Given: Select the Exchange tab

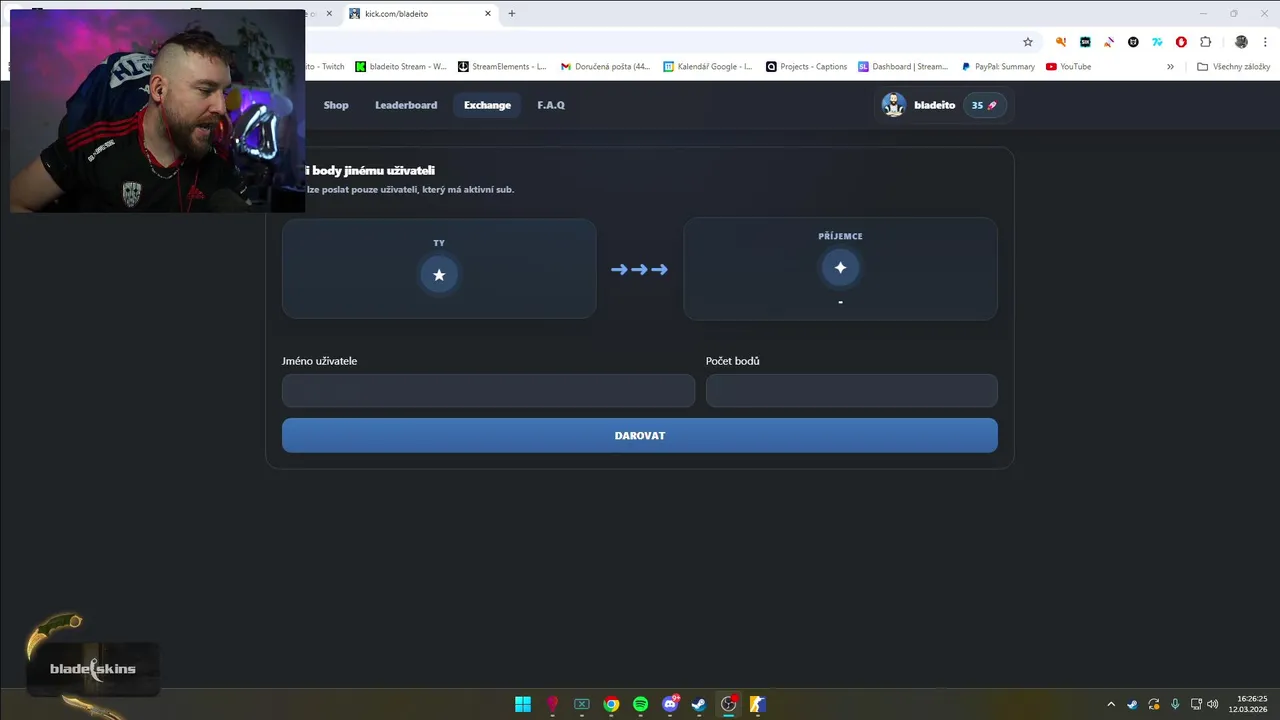Looking at the screenshot, I should point(487,105).
